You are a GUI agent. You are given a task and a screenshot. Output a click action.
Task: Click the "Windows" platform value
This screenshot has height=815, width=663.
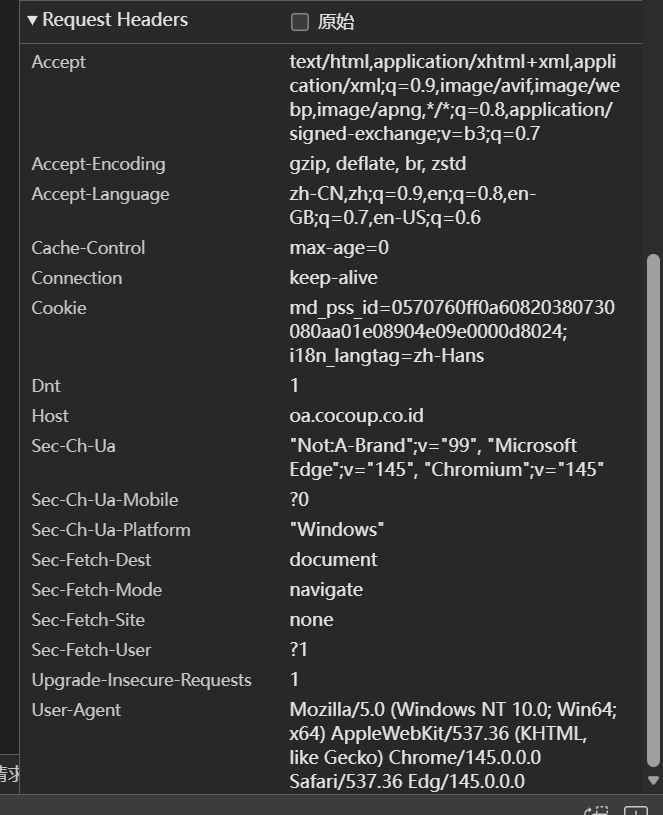coord(337,530)
